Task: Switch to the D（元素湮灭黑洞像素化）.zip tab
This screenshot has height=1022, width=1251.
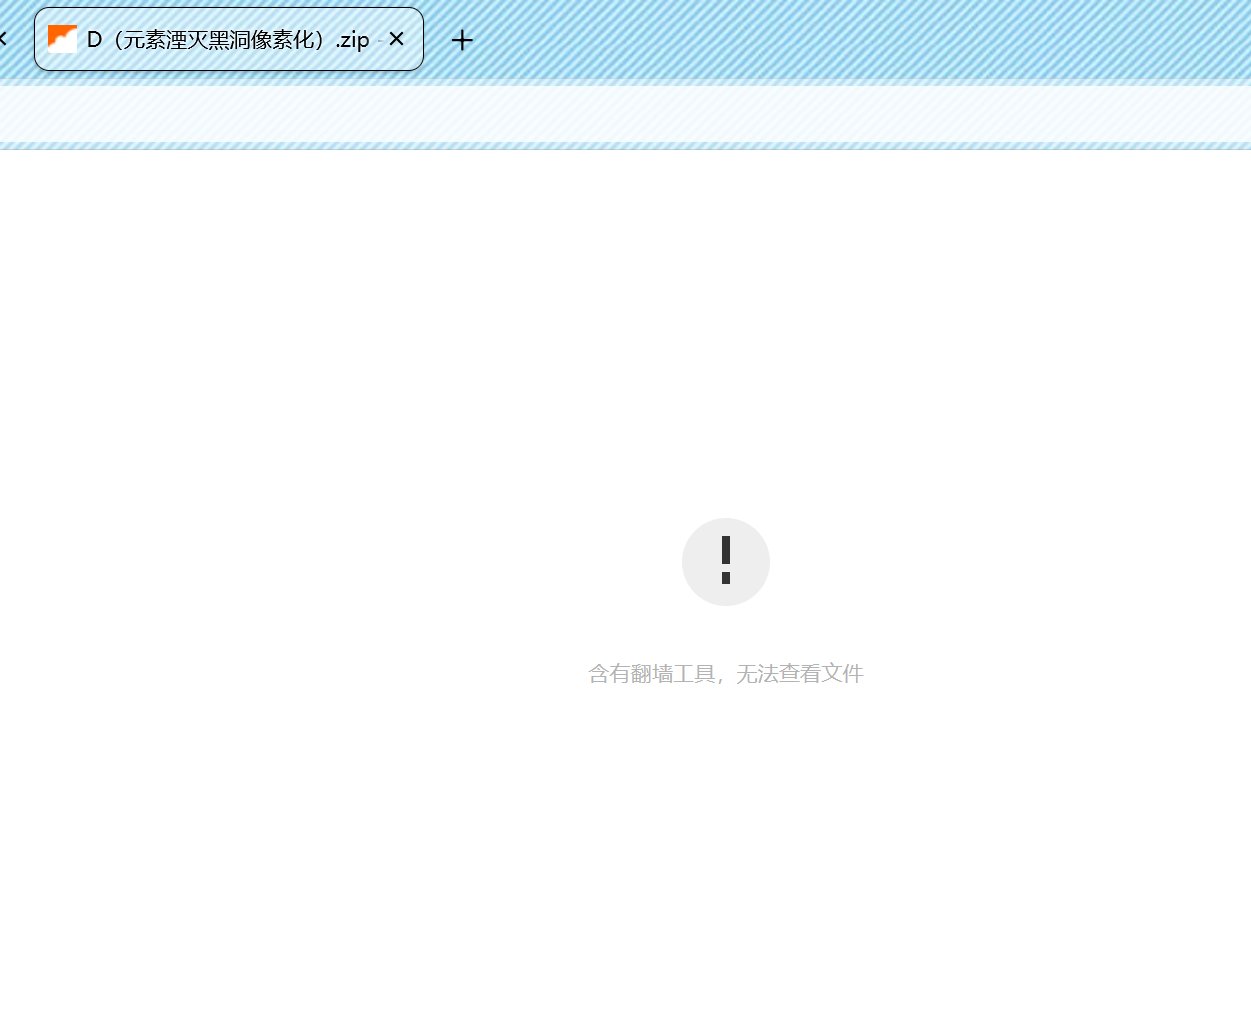Action: click(x=228, y=40)
